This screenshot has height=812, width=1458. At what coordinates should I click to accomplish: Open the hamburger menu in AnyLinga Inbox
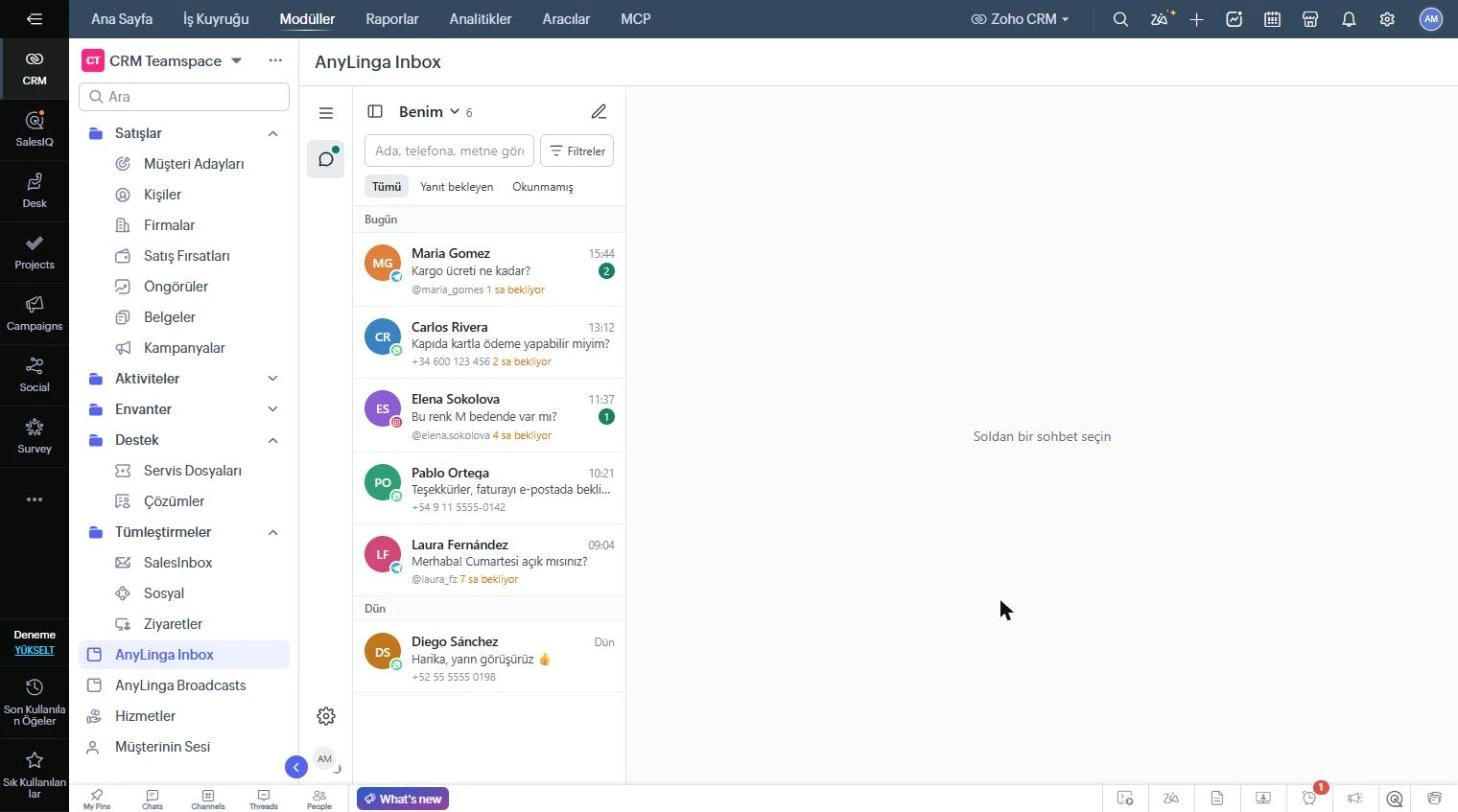point(326,113)
